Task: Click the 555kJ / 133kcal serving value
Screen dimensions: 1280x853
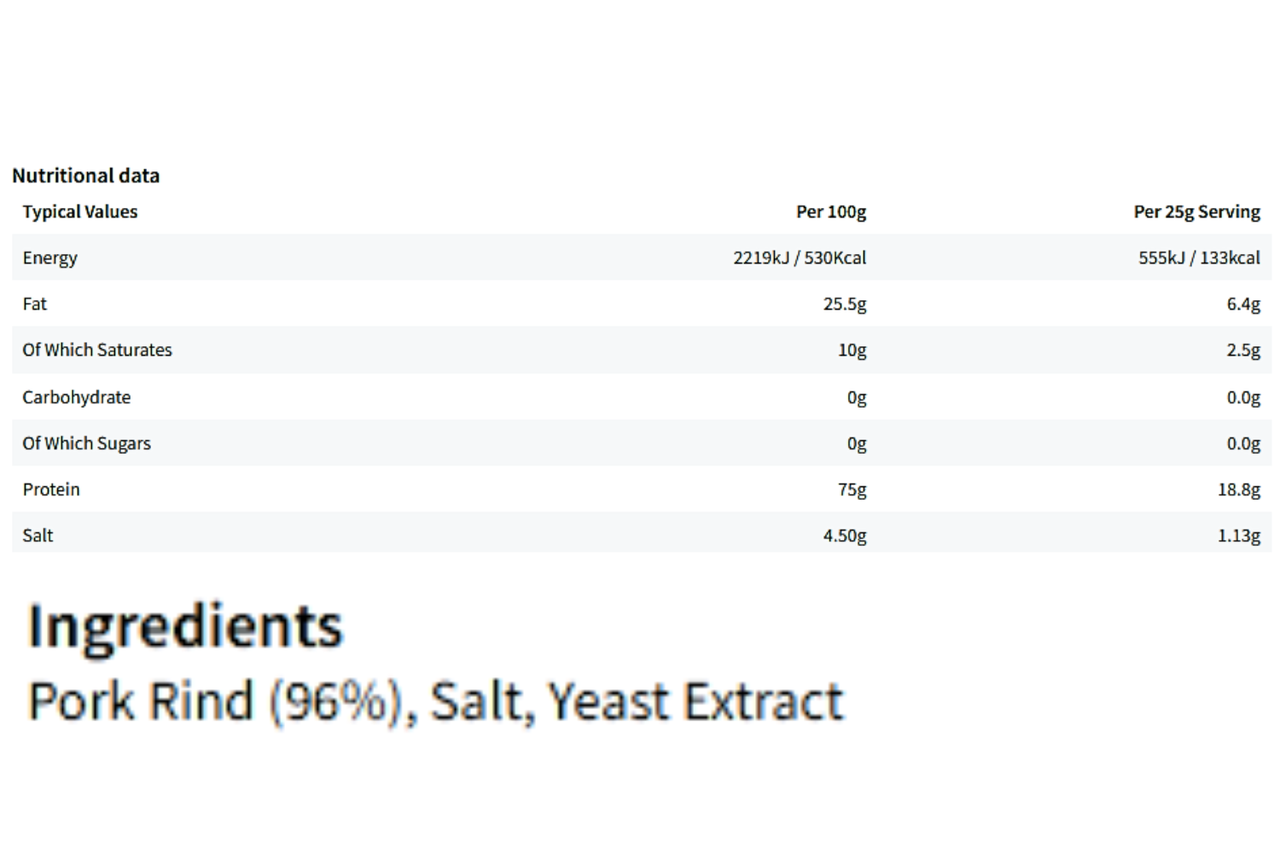Action: click(x=1199, y=258)
